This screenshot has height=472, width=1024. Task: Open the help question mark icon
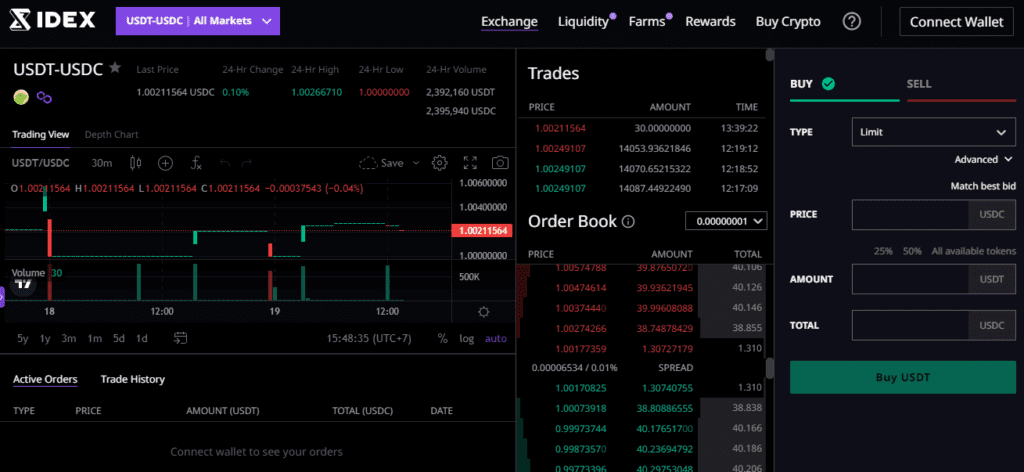(852, 22)
